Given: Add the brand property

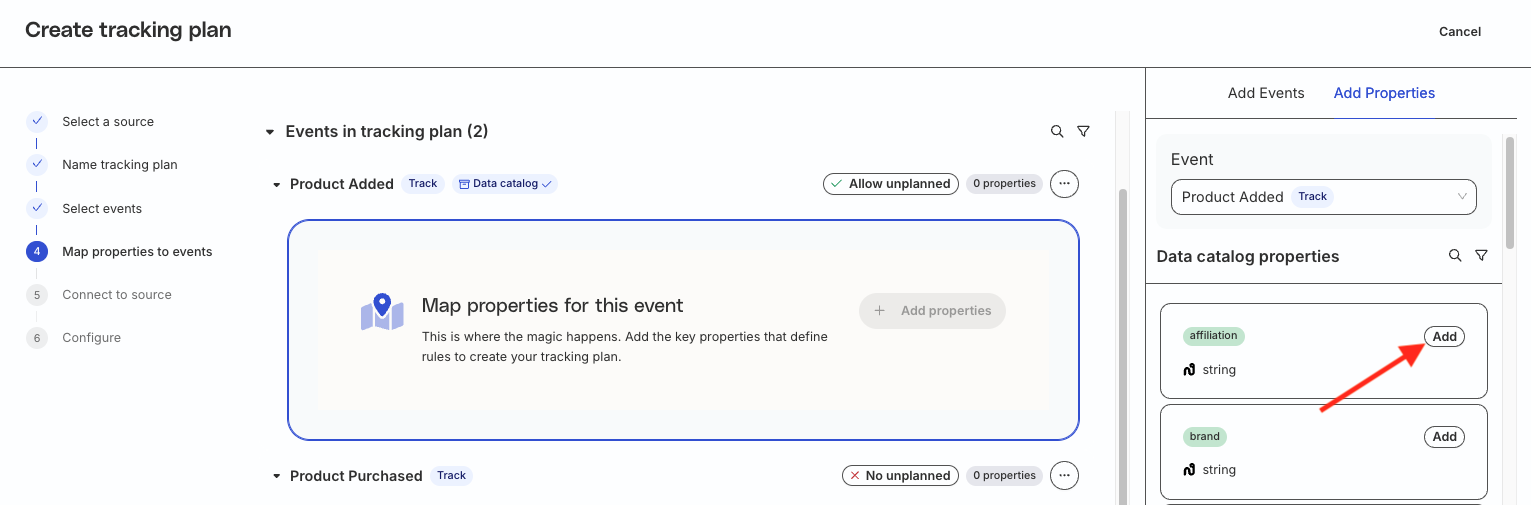Looking at the screenshot, I should [1444, 437].
